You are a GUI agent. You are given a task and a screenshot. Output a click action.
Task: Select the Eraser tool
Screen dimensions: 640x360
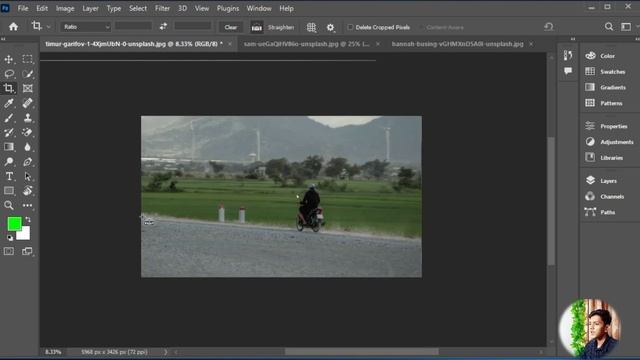pyautogui.click(x=27, y=132)
